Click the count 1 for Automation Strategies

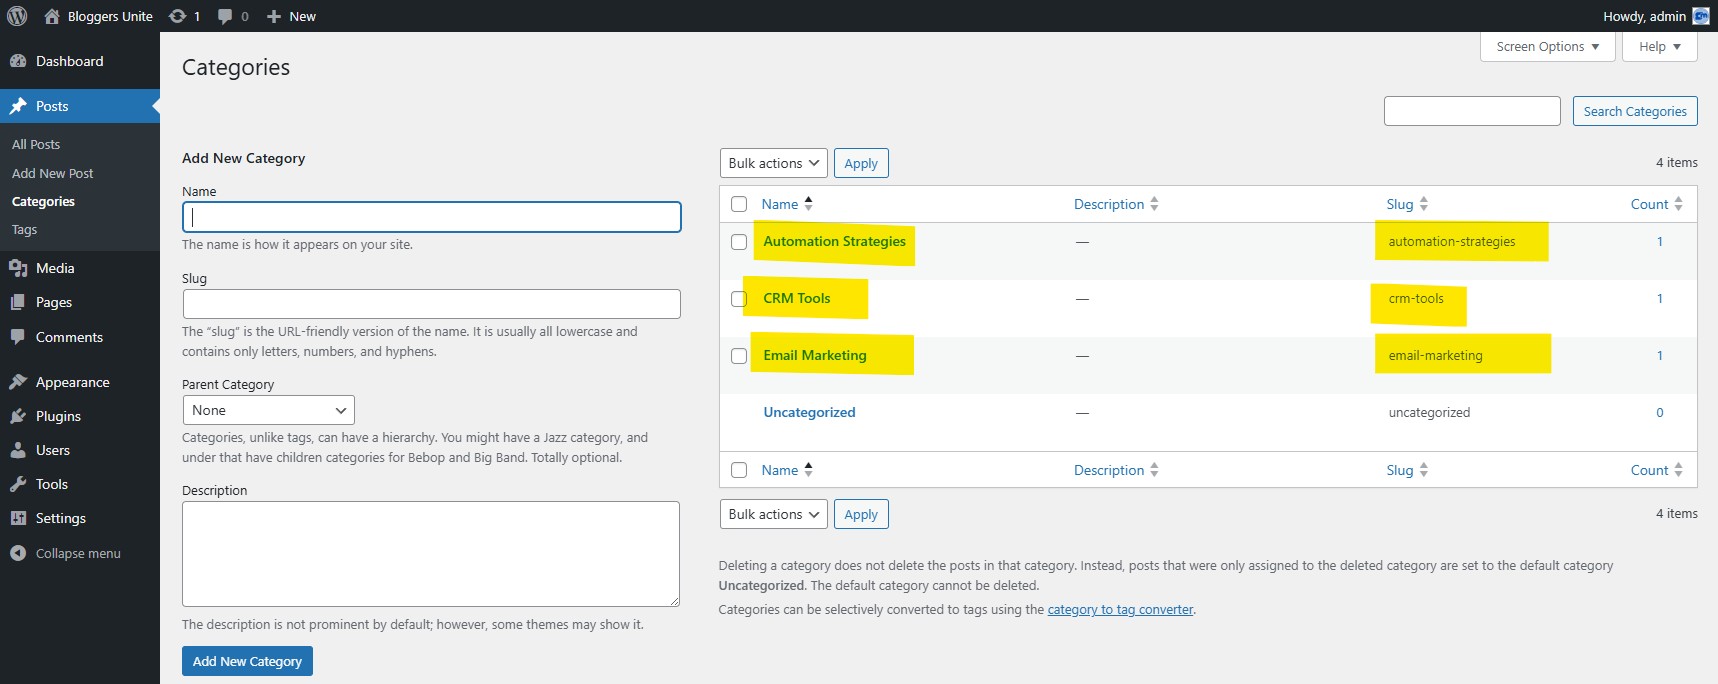click(x=1660, y=241)
